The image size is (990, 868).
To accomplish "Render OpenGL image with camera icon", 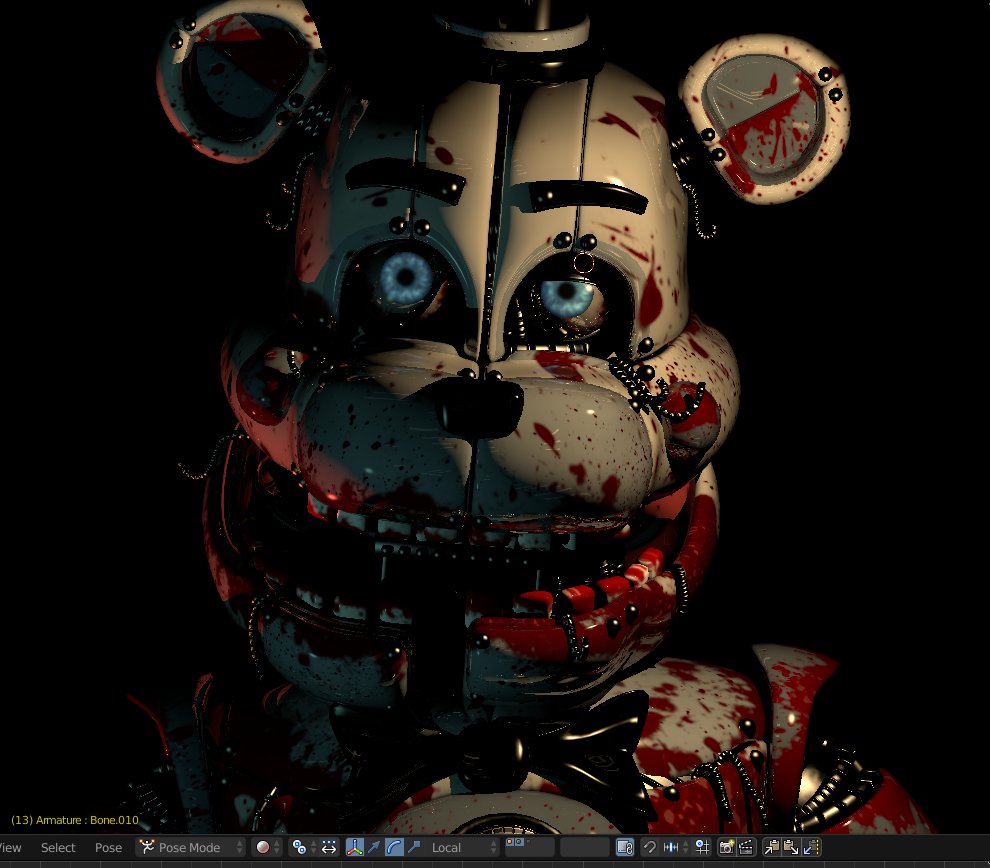I will [x=726, y=847].
